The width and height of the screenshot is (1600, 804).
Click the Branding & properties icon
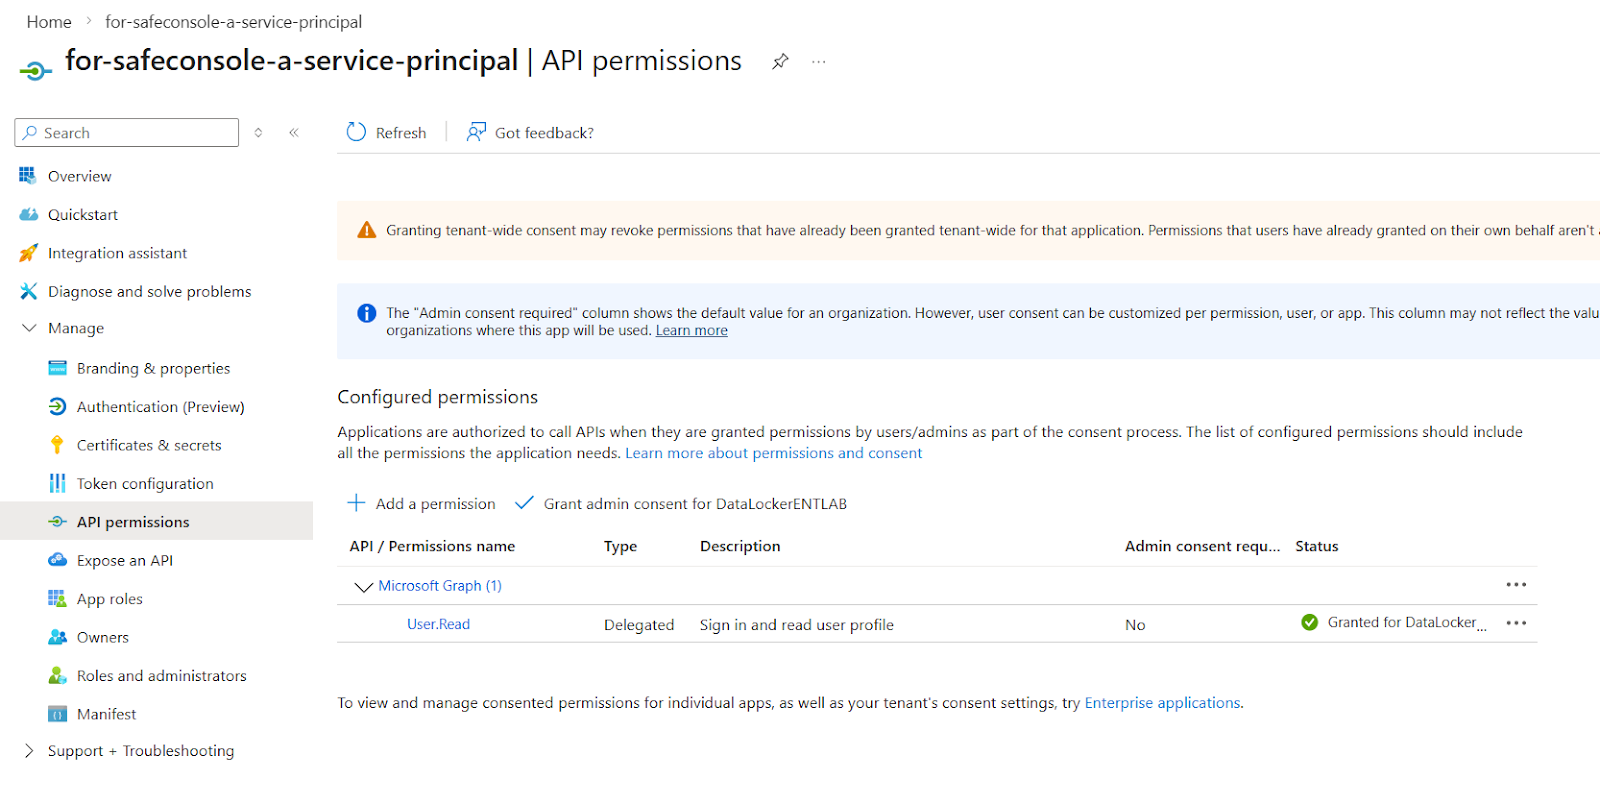pos(57,368)
